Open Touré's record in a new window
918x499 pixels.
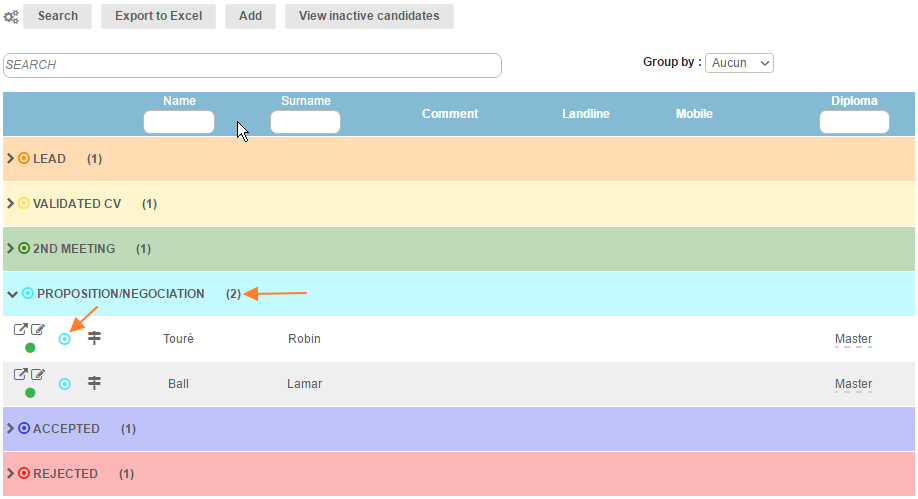(20, 330)
